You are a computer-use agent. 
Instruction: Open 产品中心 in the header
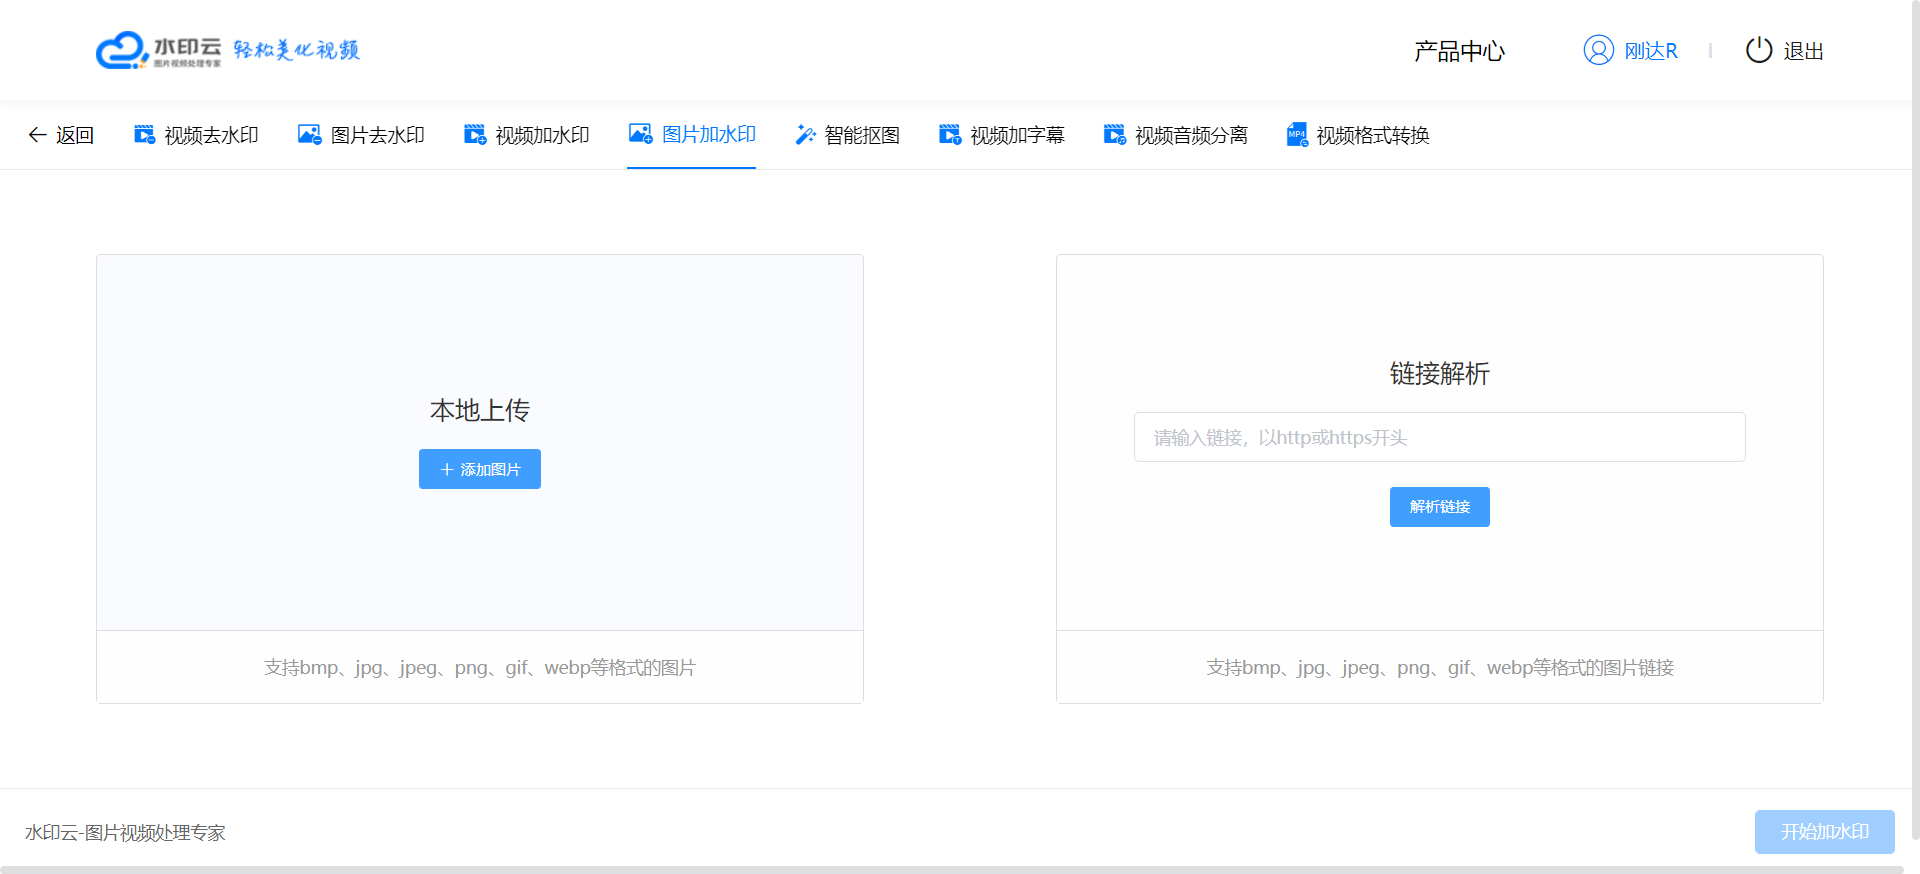click(x=1459, y=51)
